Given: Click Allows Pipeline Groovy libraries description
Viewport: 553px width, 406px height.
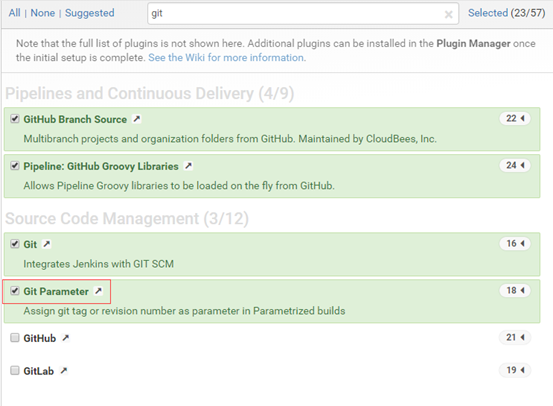Looking at the screenshot, I should [x=179, y=186].
